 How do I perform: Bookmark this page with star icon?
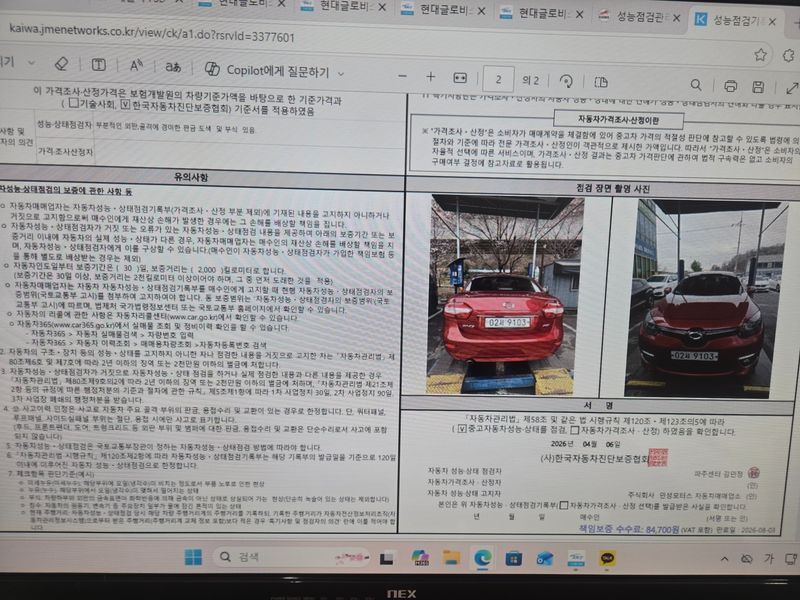pos(760,55)
